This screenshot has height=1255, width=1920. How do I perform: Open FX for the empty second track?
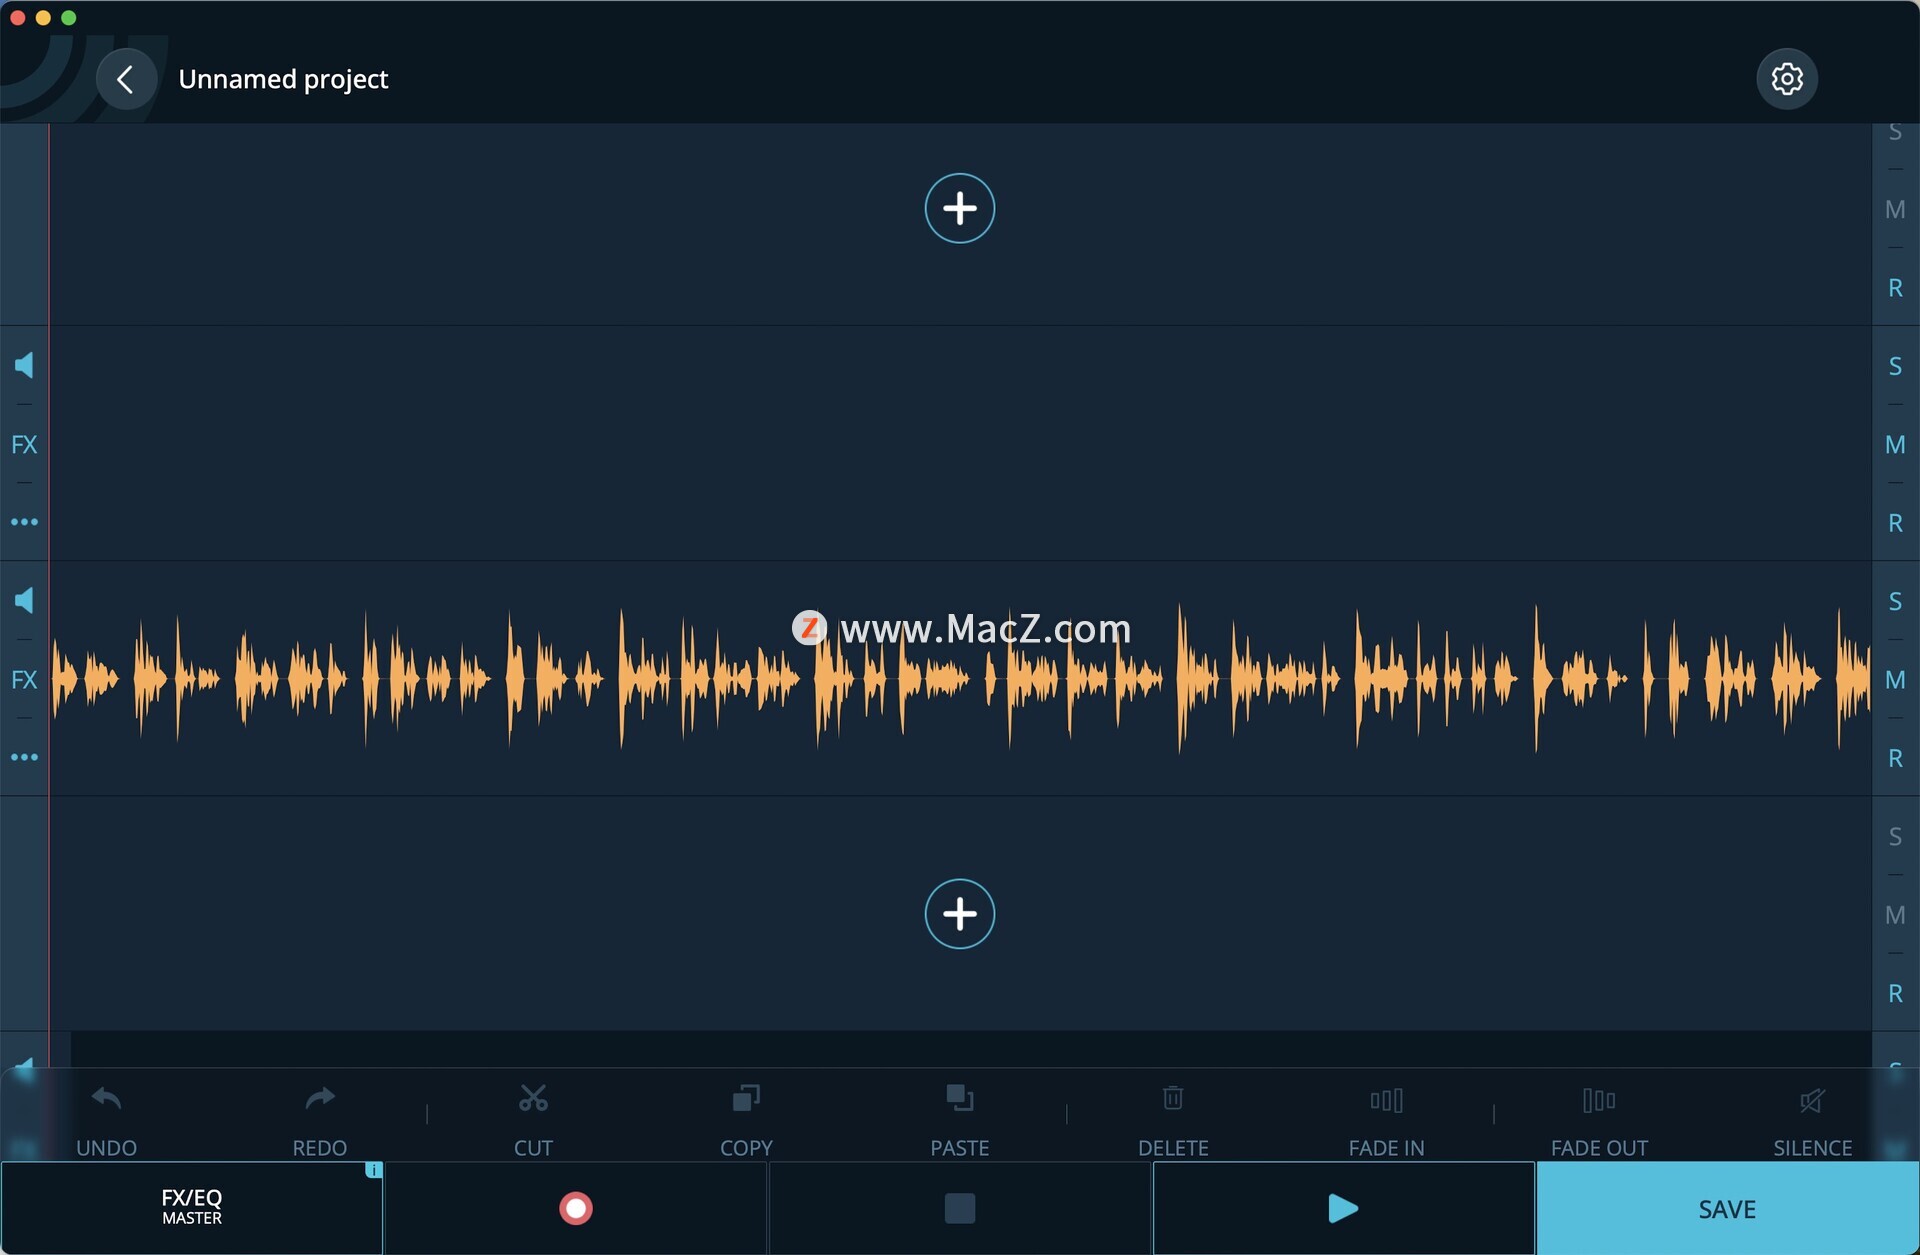point(24,444)
